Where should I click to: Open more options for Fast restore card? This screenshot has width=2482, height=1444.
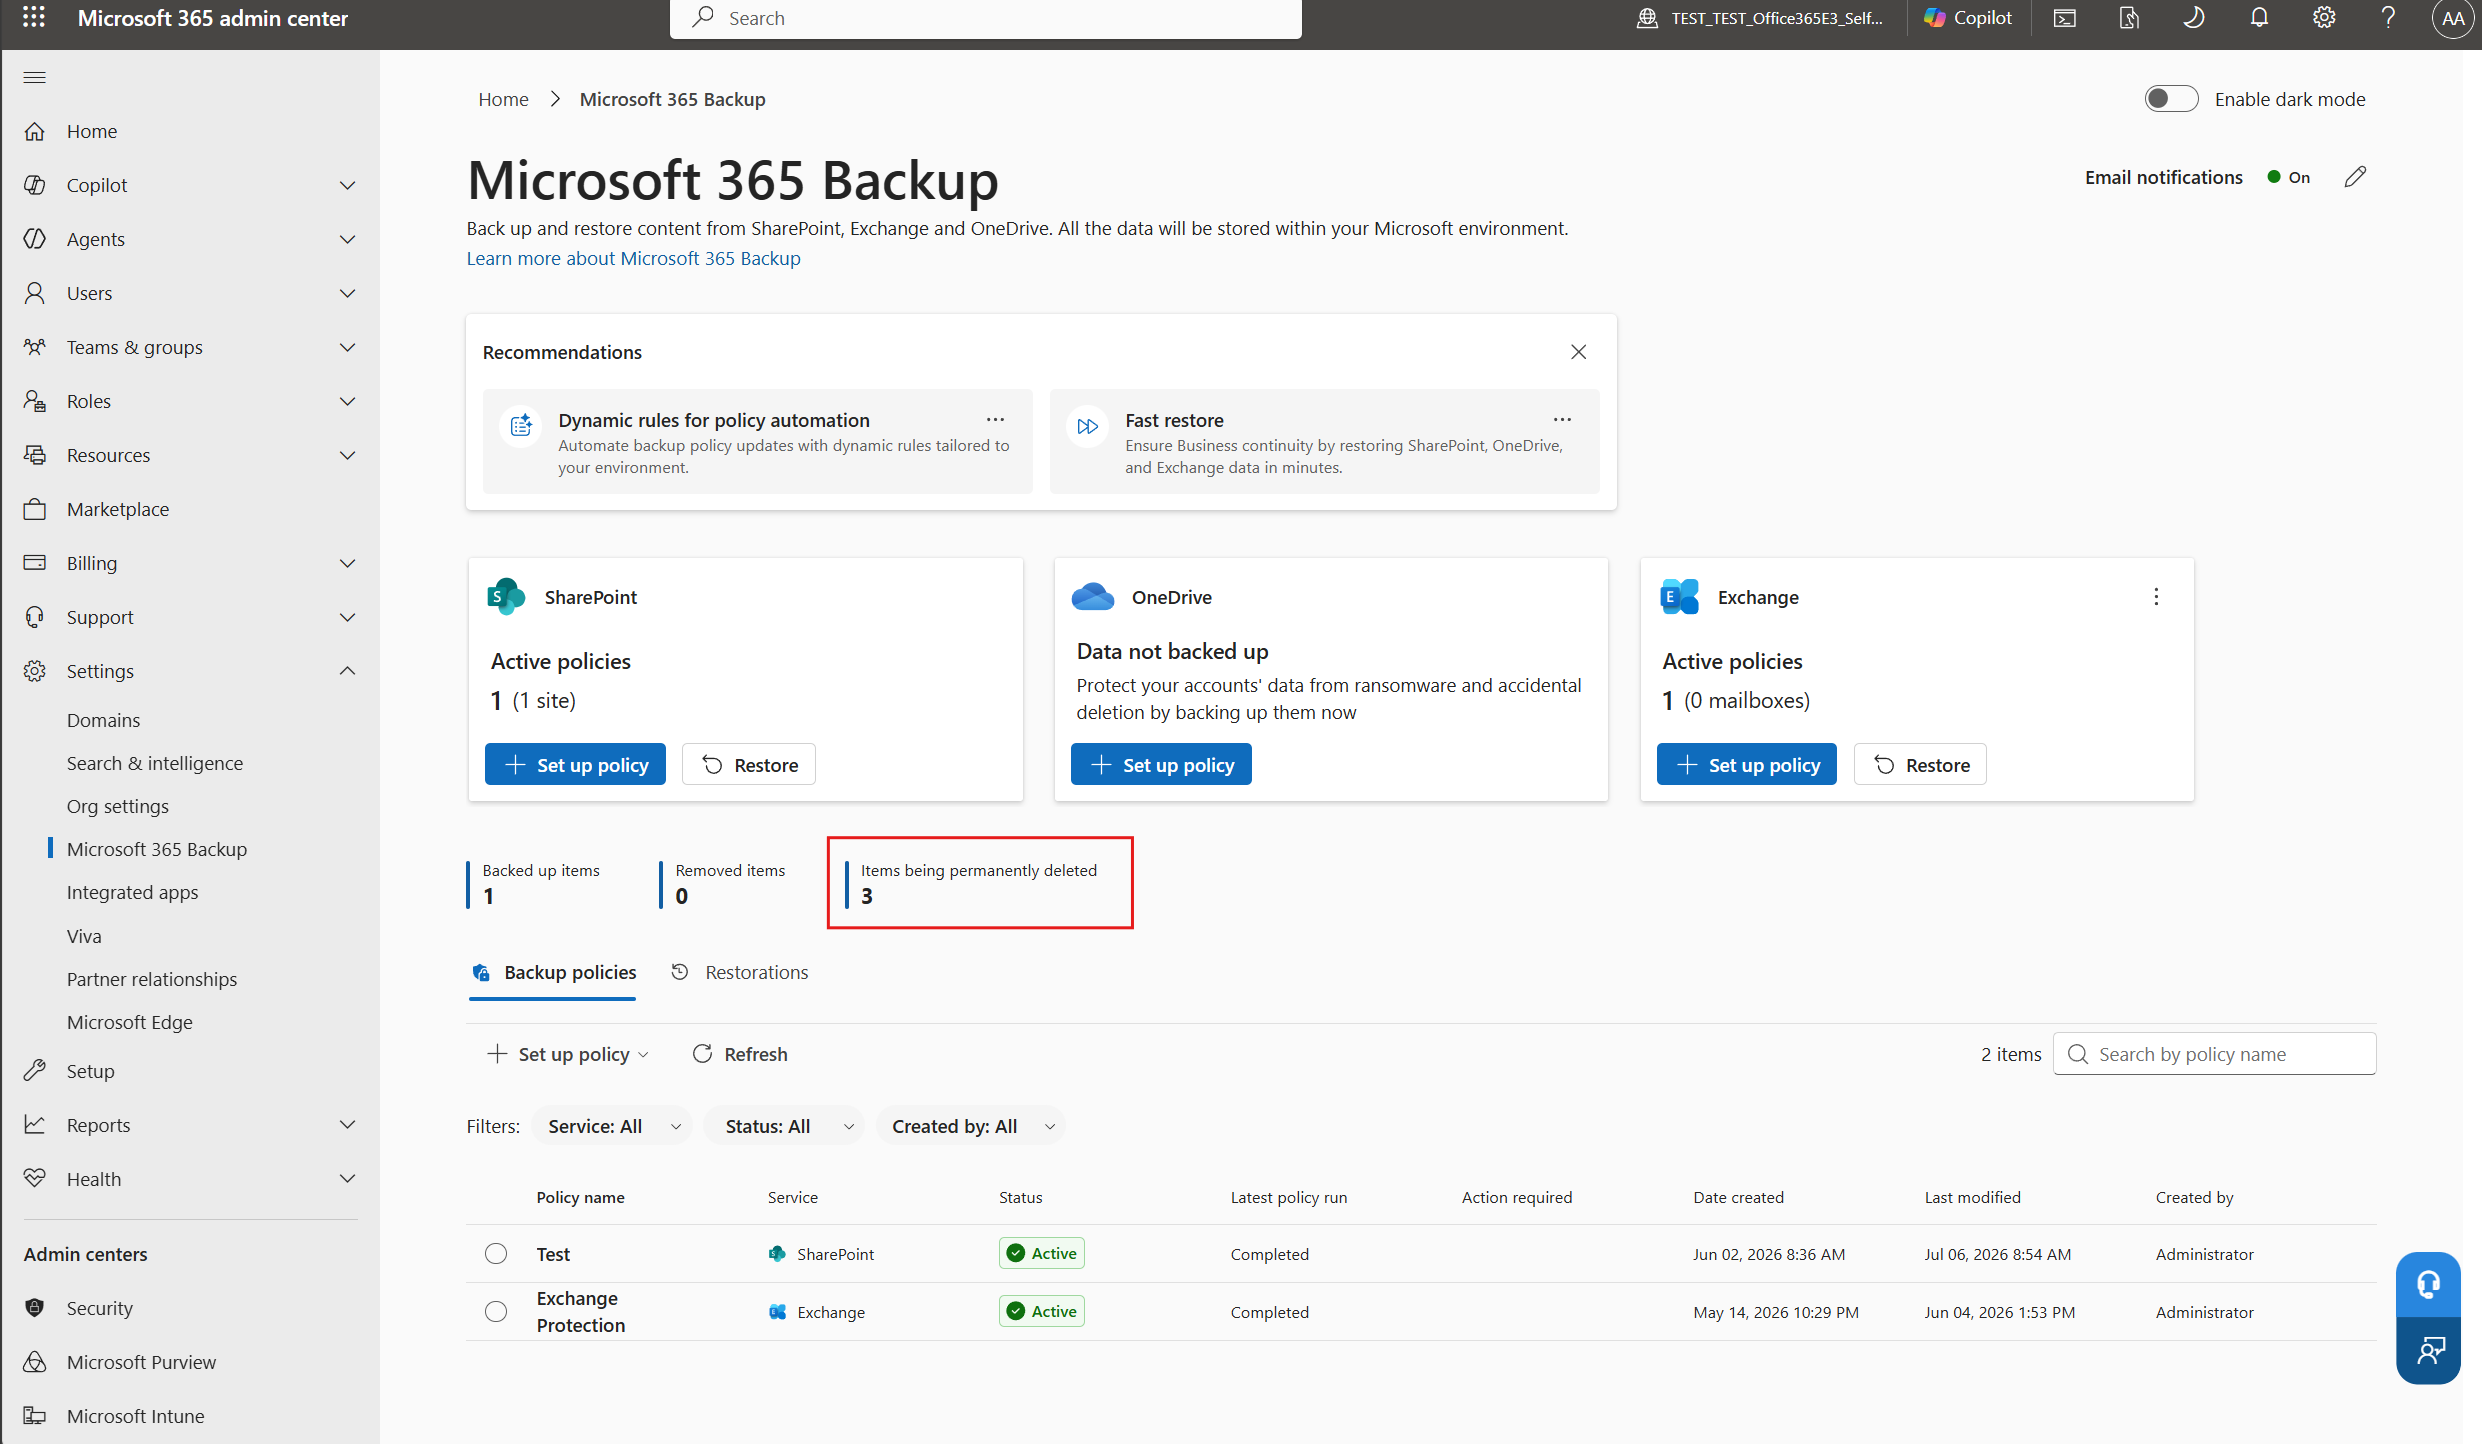[x=1562, y=420]
